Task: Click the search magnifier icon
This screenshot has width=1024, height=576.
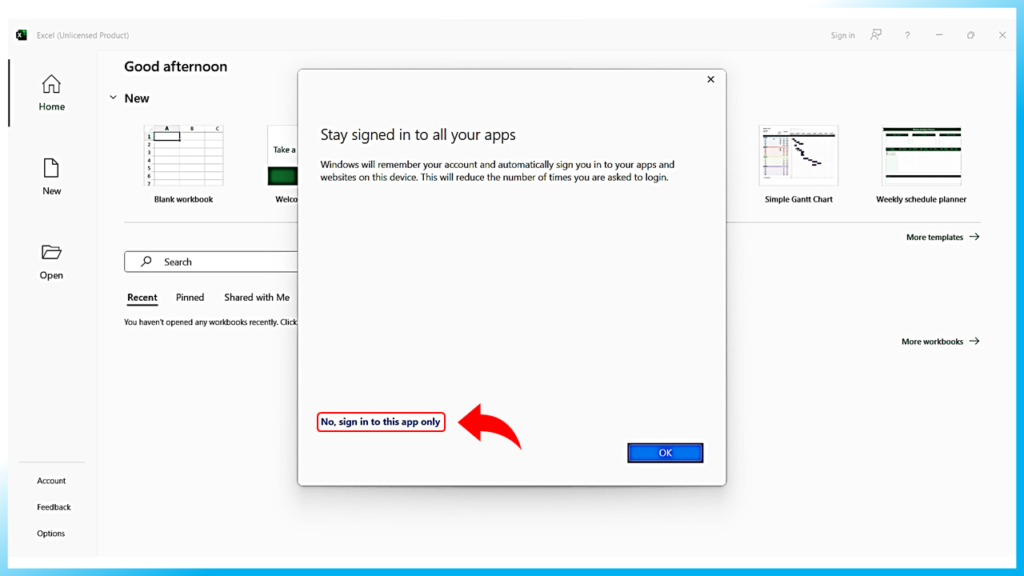Action: point(146,262)
